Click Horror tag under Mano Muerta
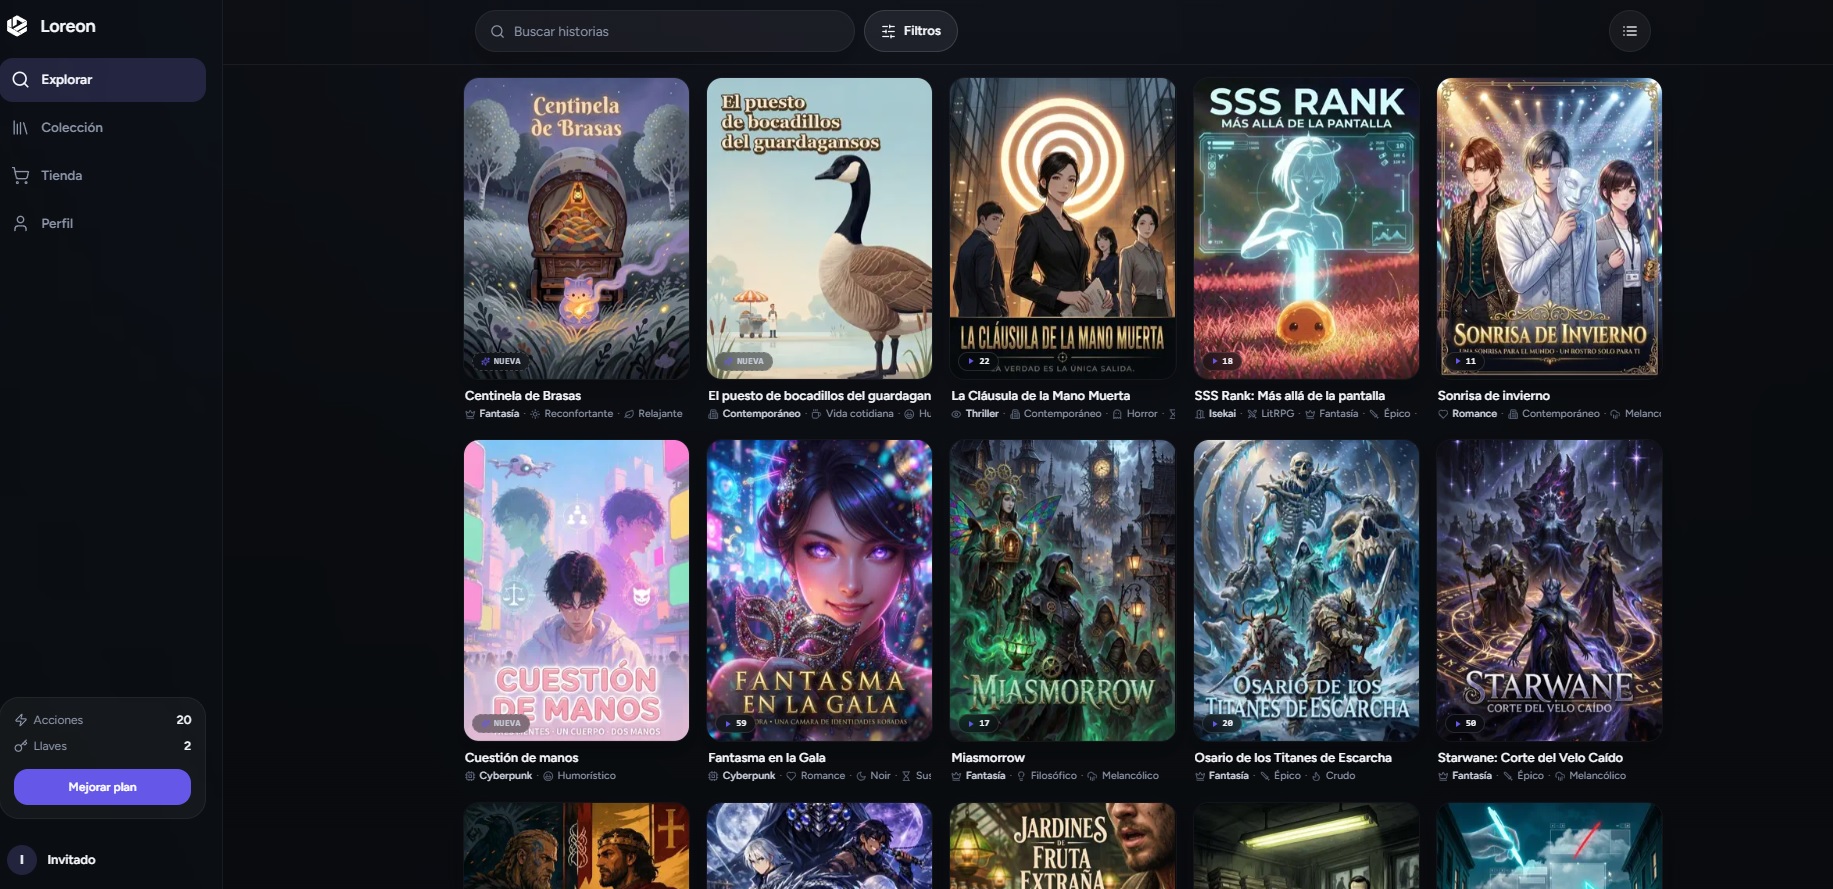1833x889 pixels. 1135,414
